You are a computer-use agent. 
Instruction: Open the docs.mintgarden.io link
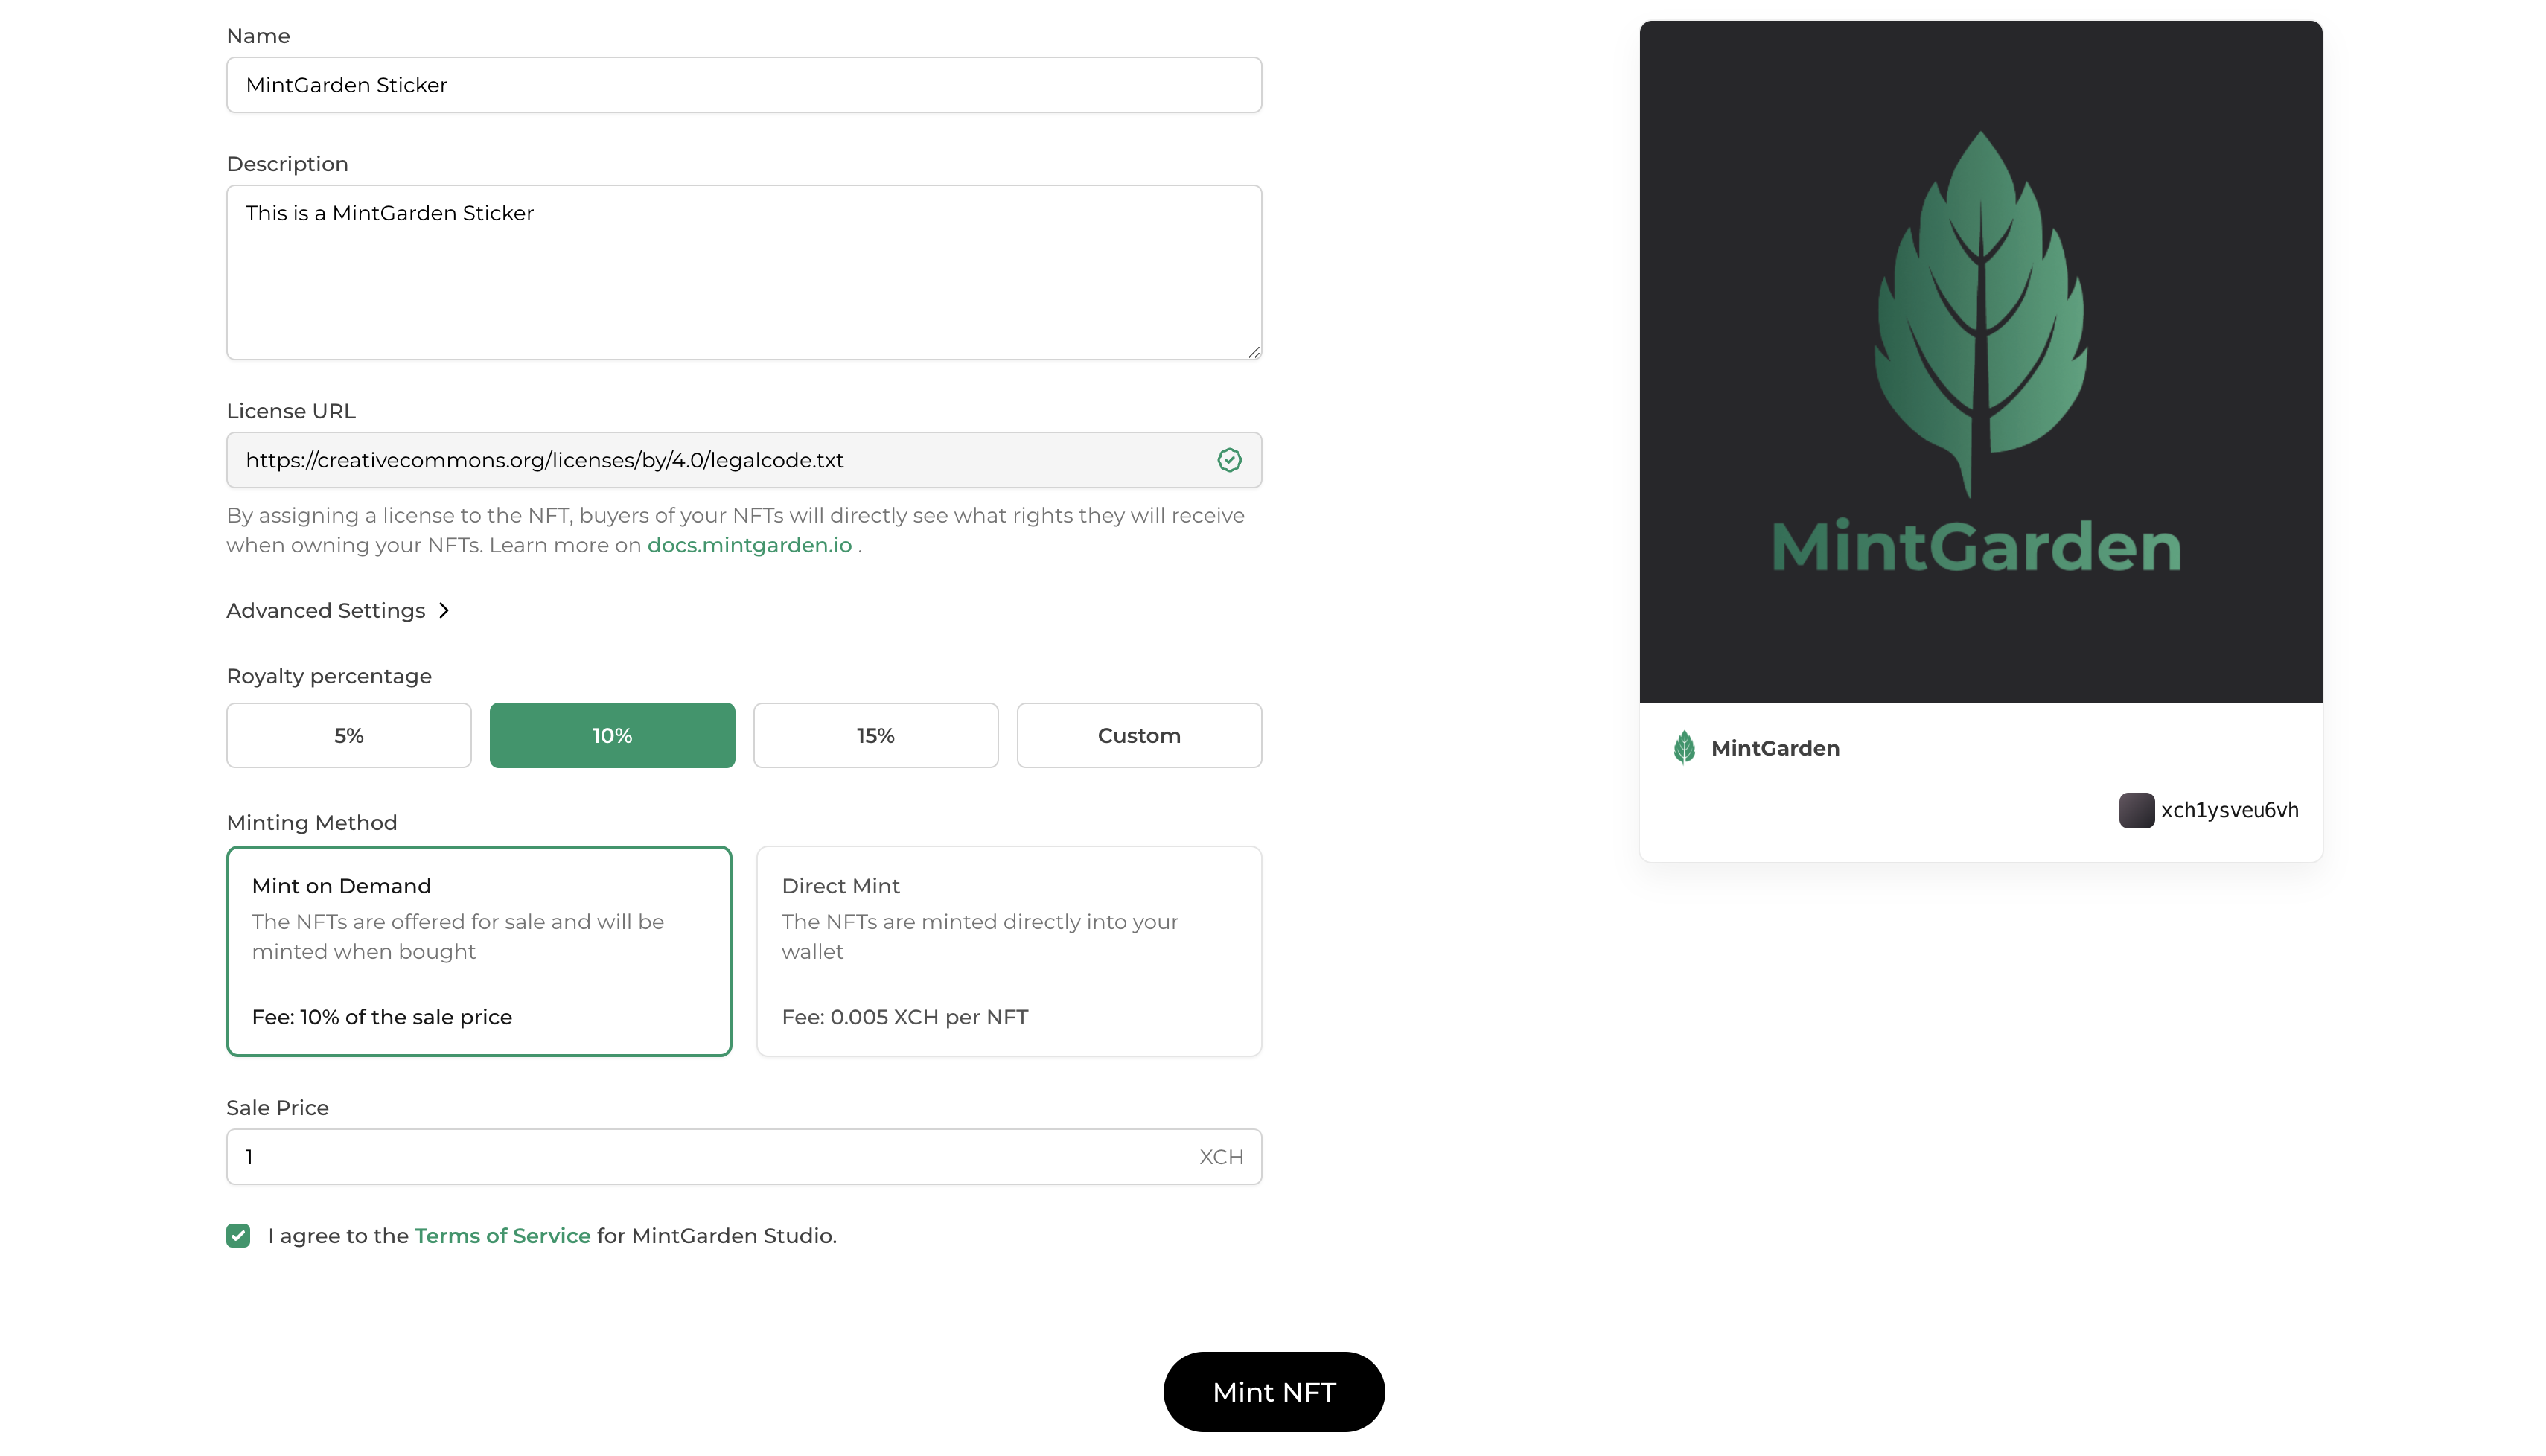coord(749,546)
